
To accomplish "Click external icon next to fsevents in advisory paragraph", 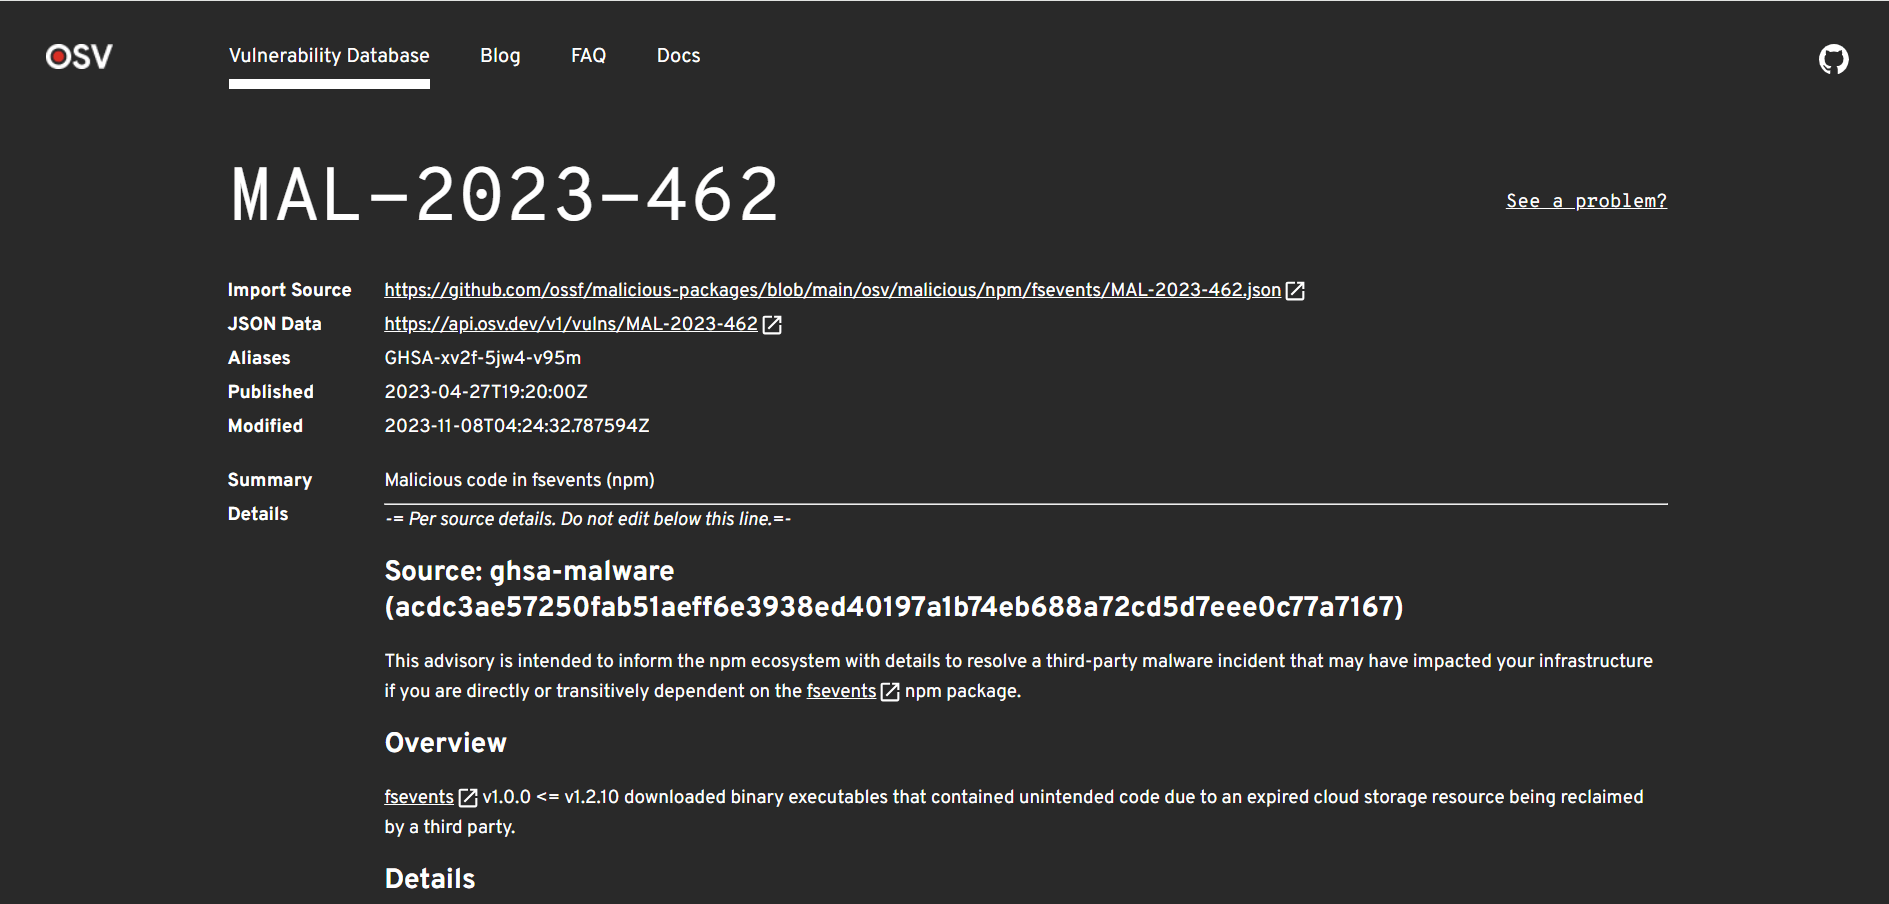I will 890,692.
